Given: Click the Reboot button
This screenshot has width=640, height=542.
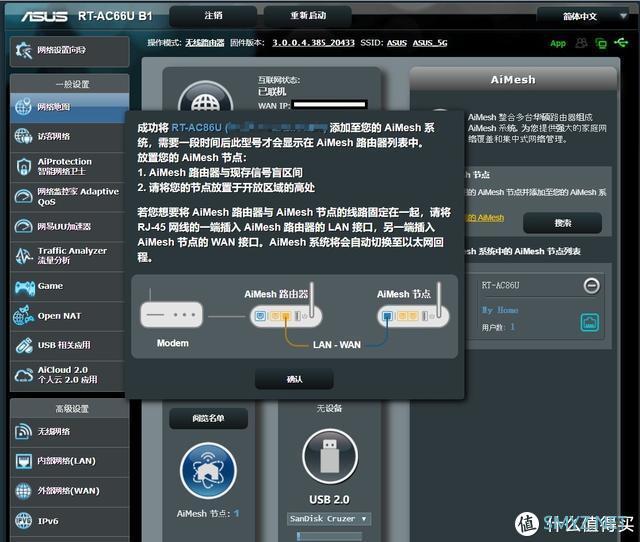Looking at the screenshot, I should point(308,16).
